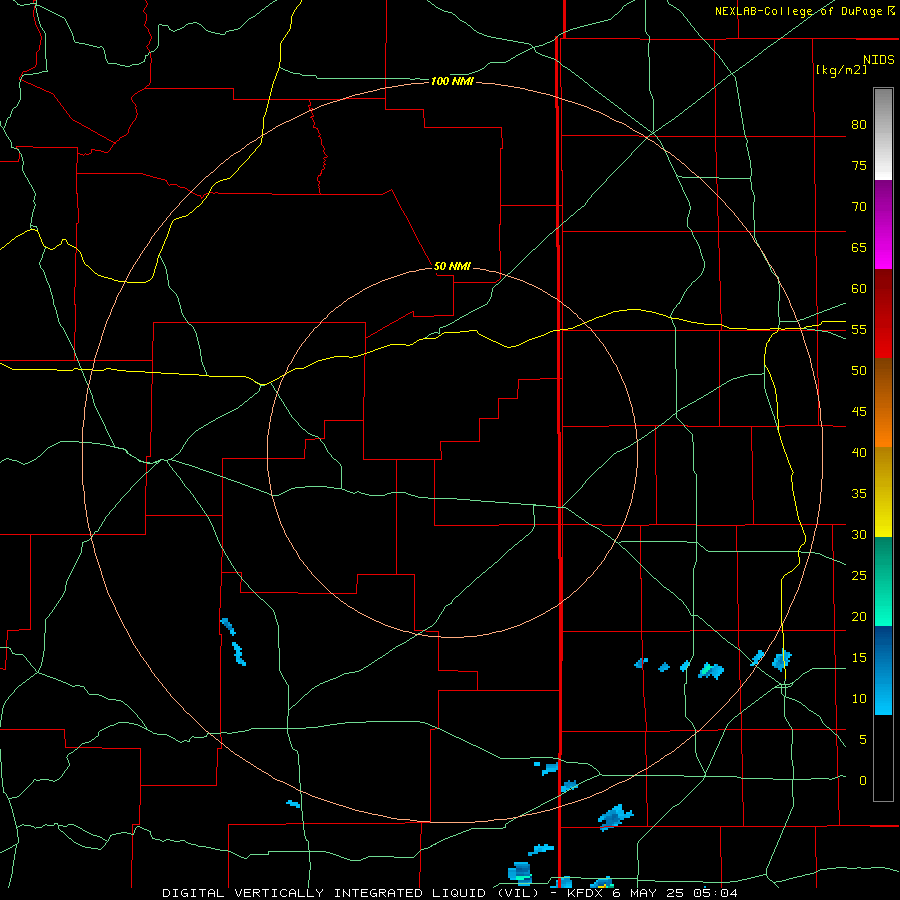900x900 pixels.
Task: Click the scale value "60"
Action: click(859, 289)
